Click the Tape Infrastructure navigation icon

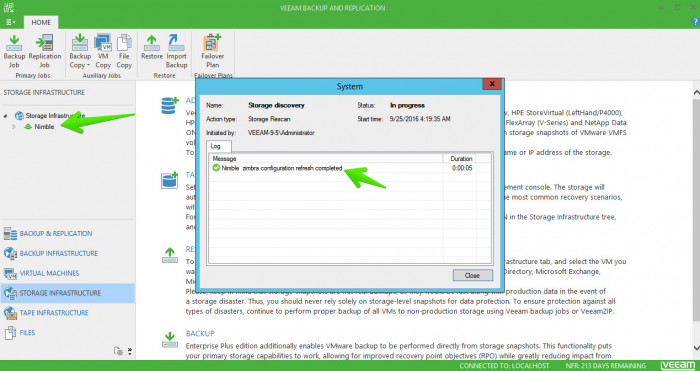pos(10,313)
